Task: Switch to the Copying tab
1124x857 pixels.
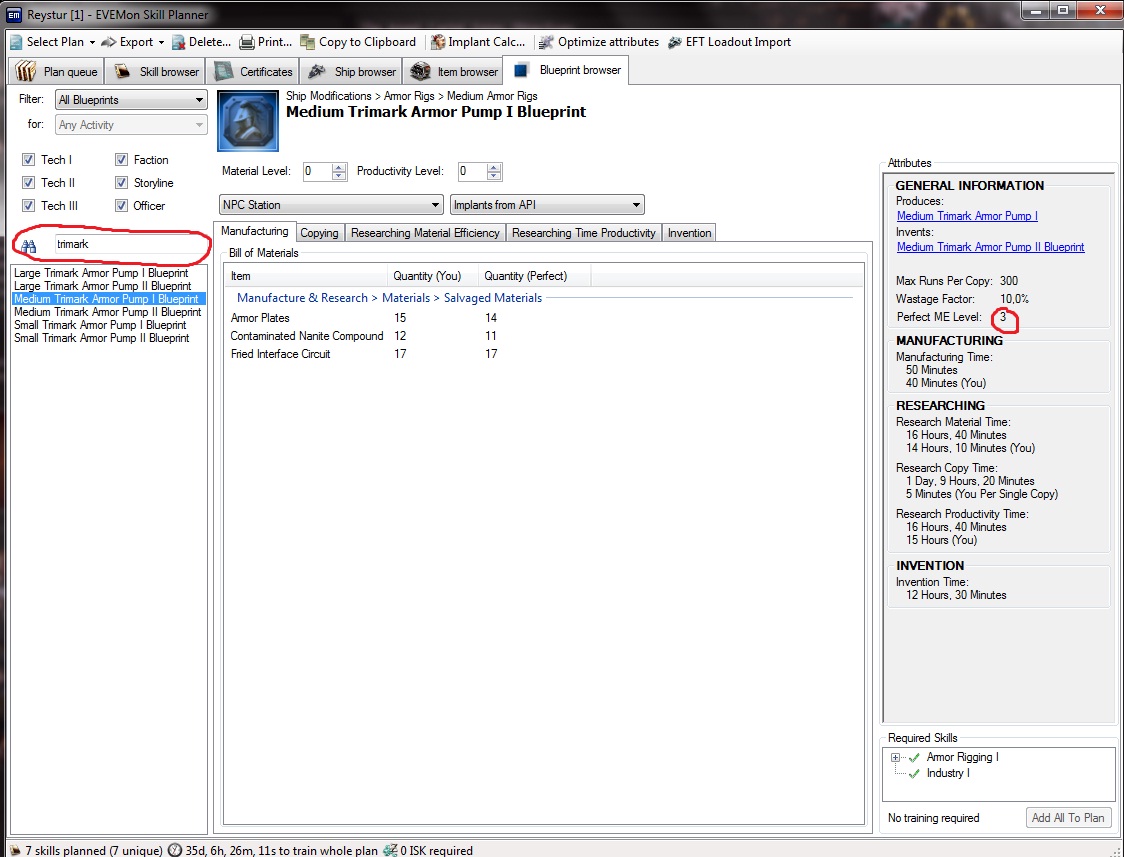Action: (x=319, y=233)
